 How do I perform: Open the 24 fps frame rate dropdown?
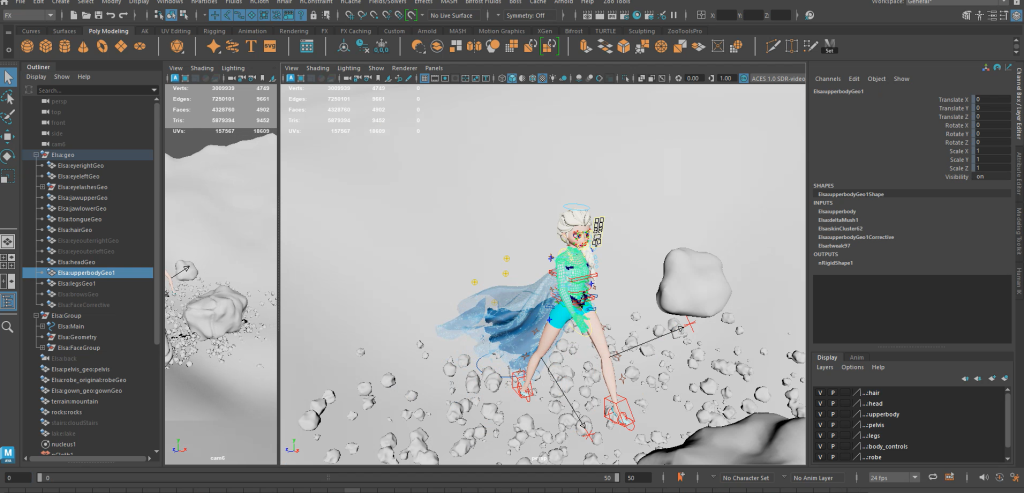click(x=894, y=477)
